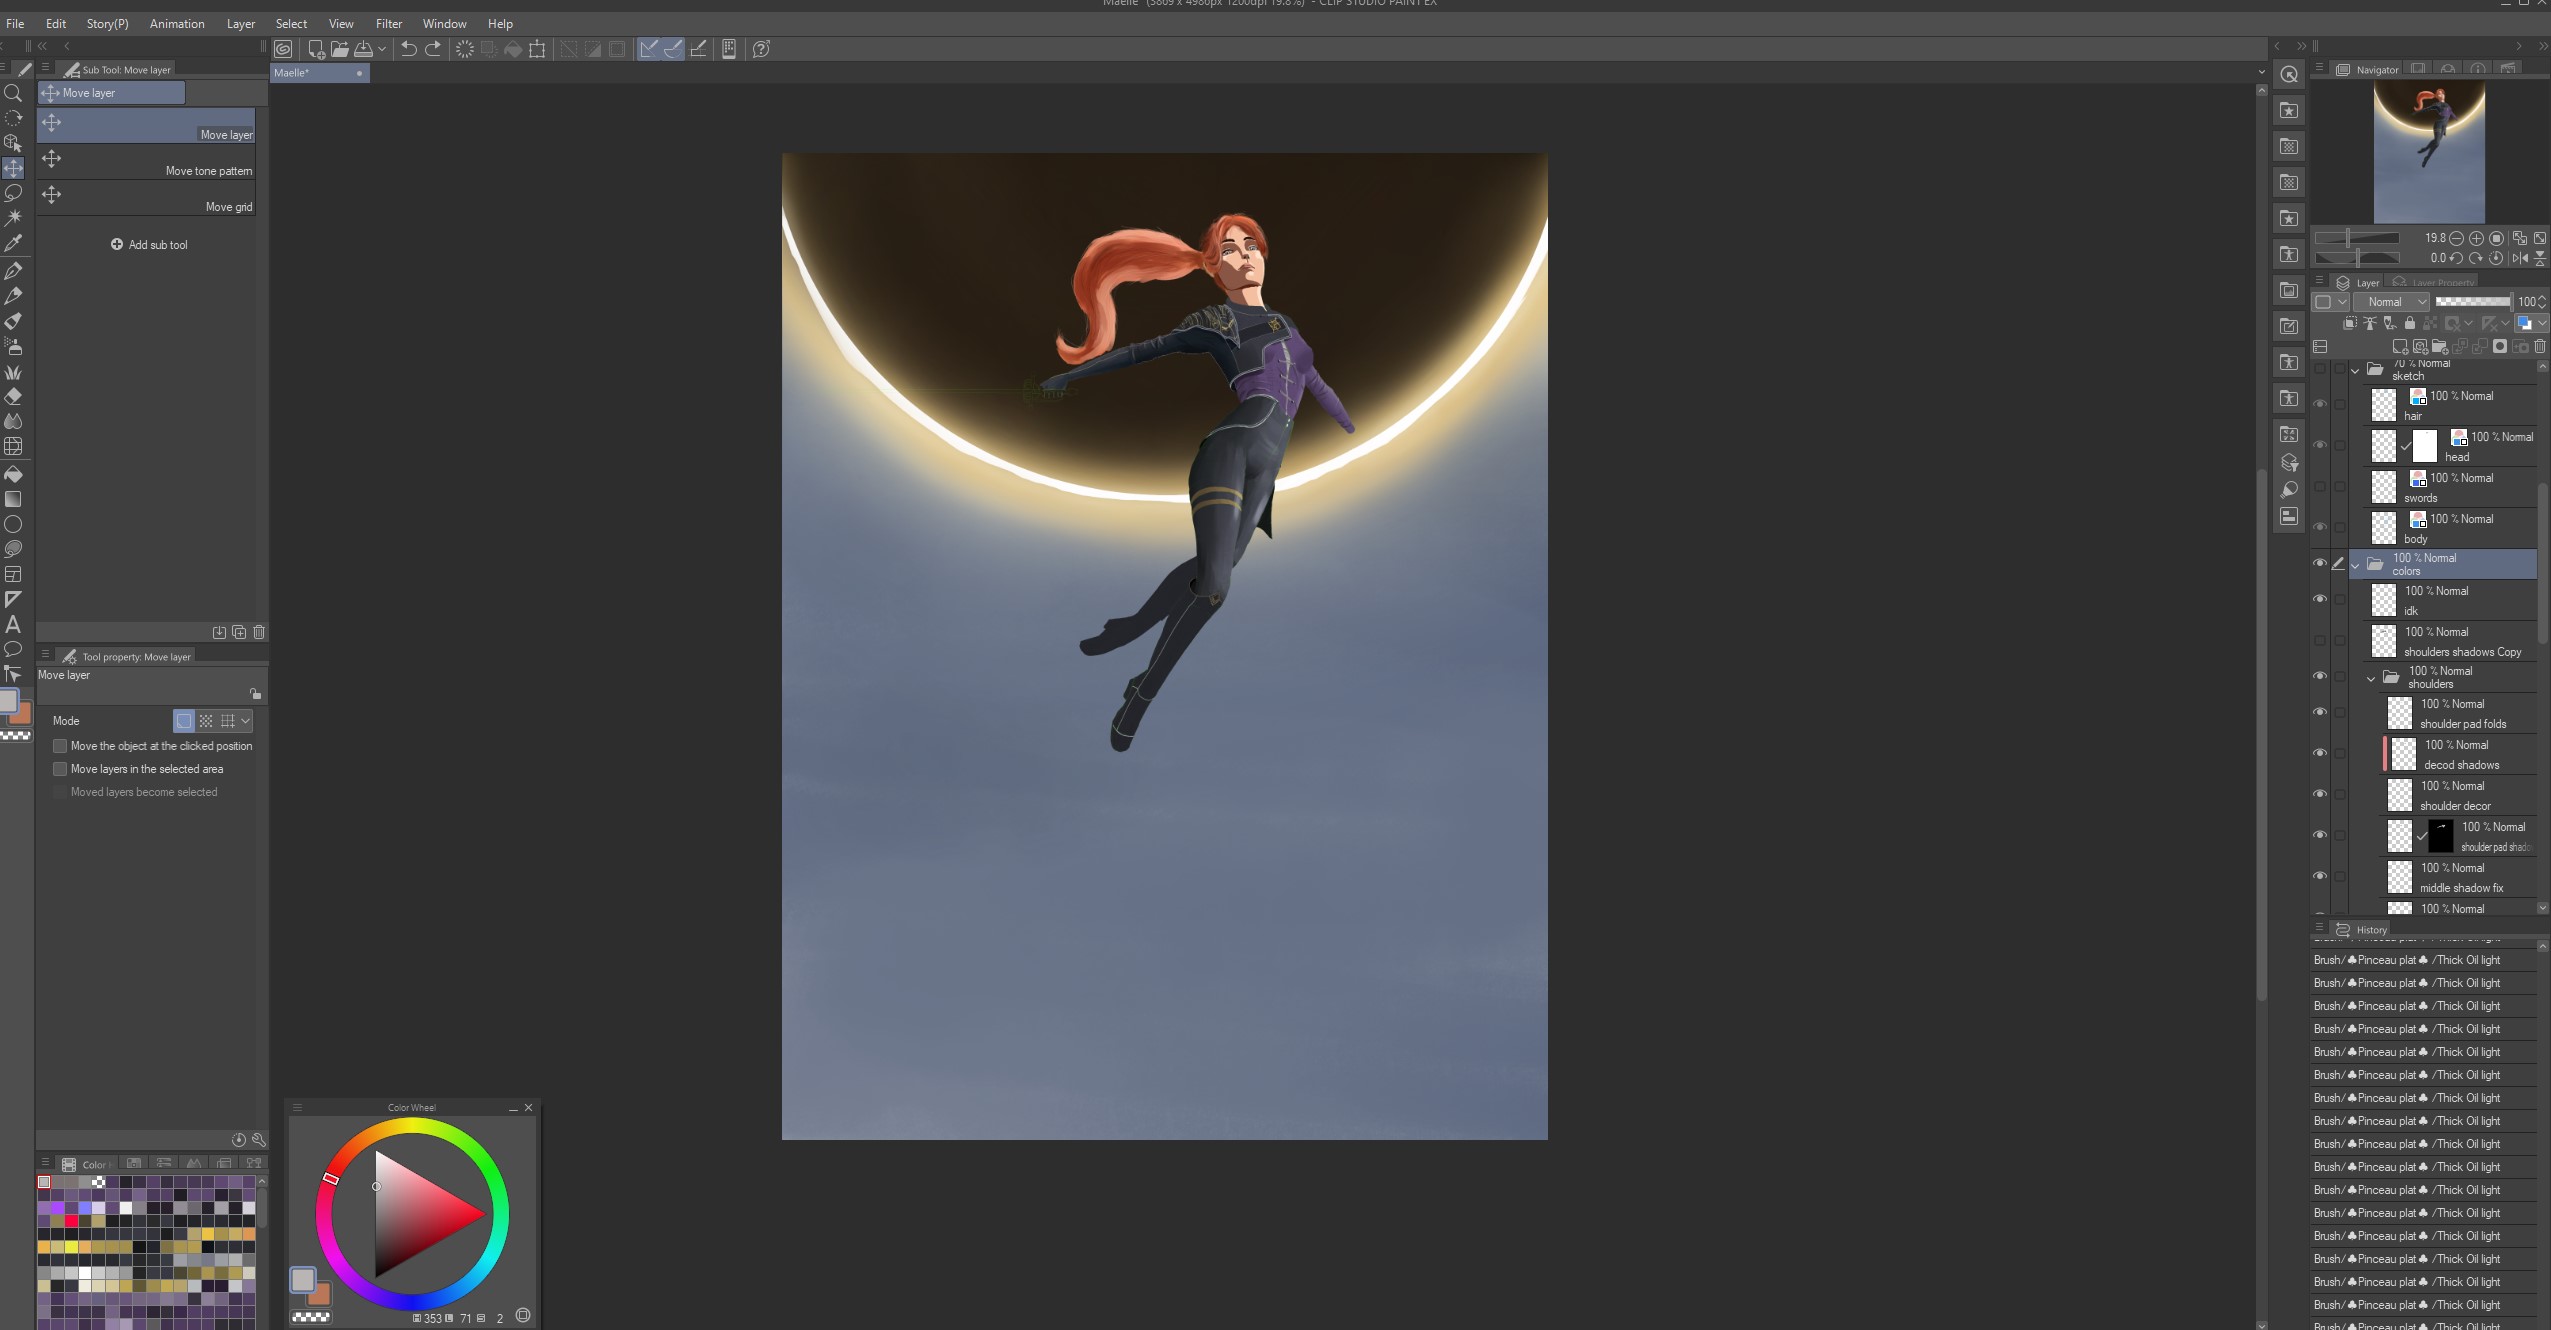Collapse the 'shoulders' layer folder
Screen dimensions: 2551x1330
pos(2371,678)
